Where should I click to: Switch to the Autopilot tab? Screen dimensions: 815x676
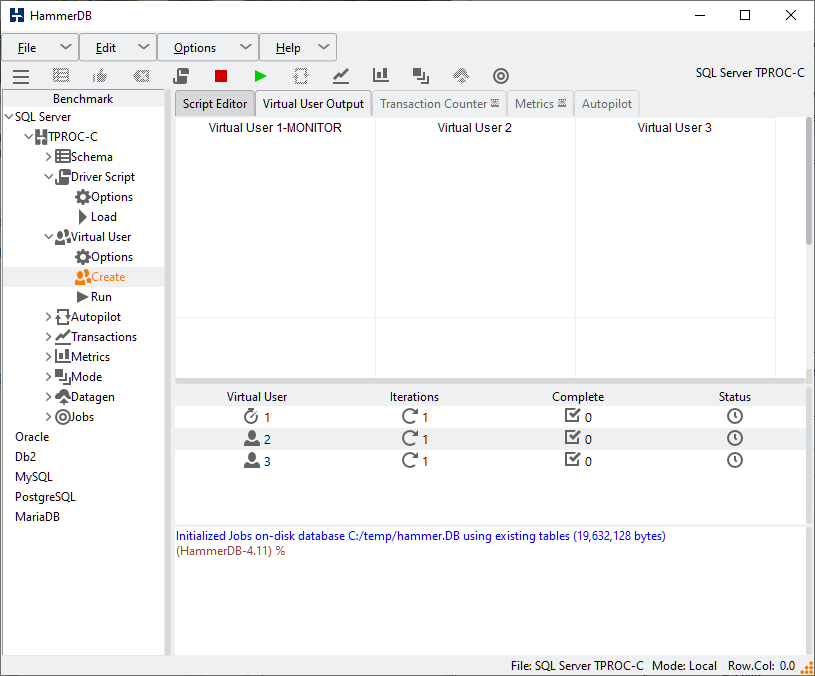point(607,103)
